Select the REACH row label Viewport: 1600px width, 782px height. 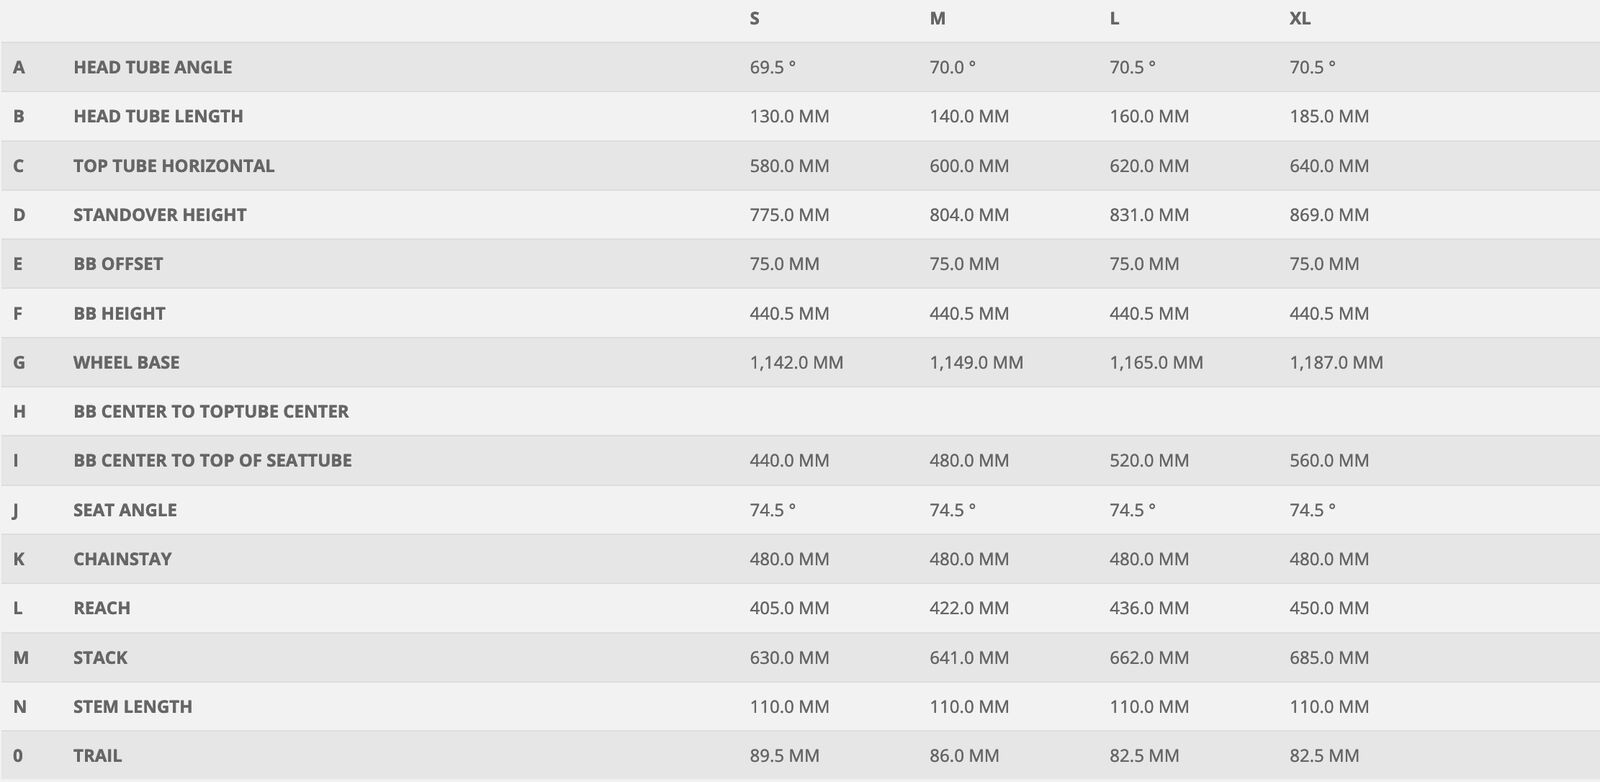[x=101, y=608]
